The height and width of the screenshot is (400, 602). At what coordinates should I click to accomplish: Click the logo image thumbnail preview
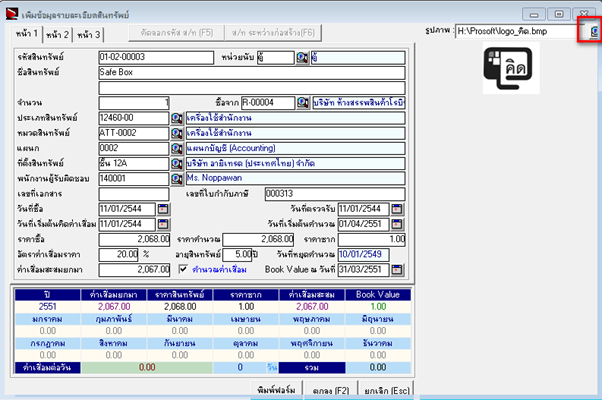coord(511,68)
